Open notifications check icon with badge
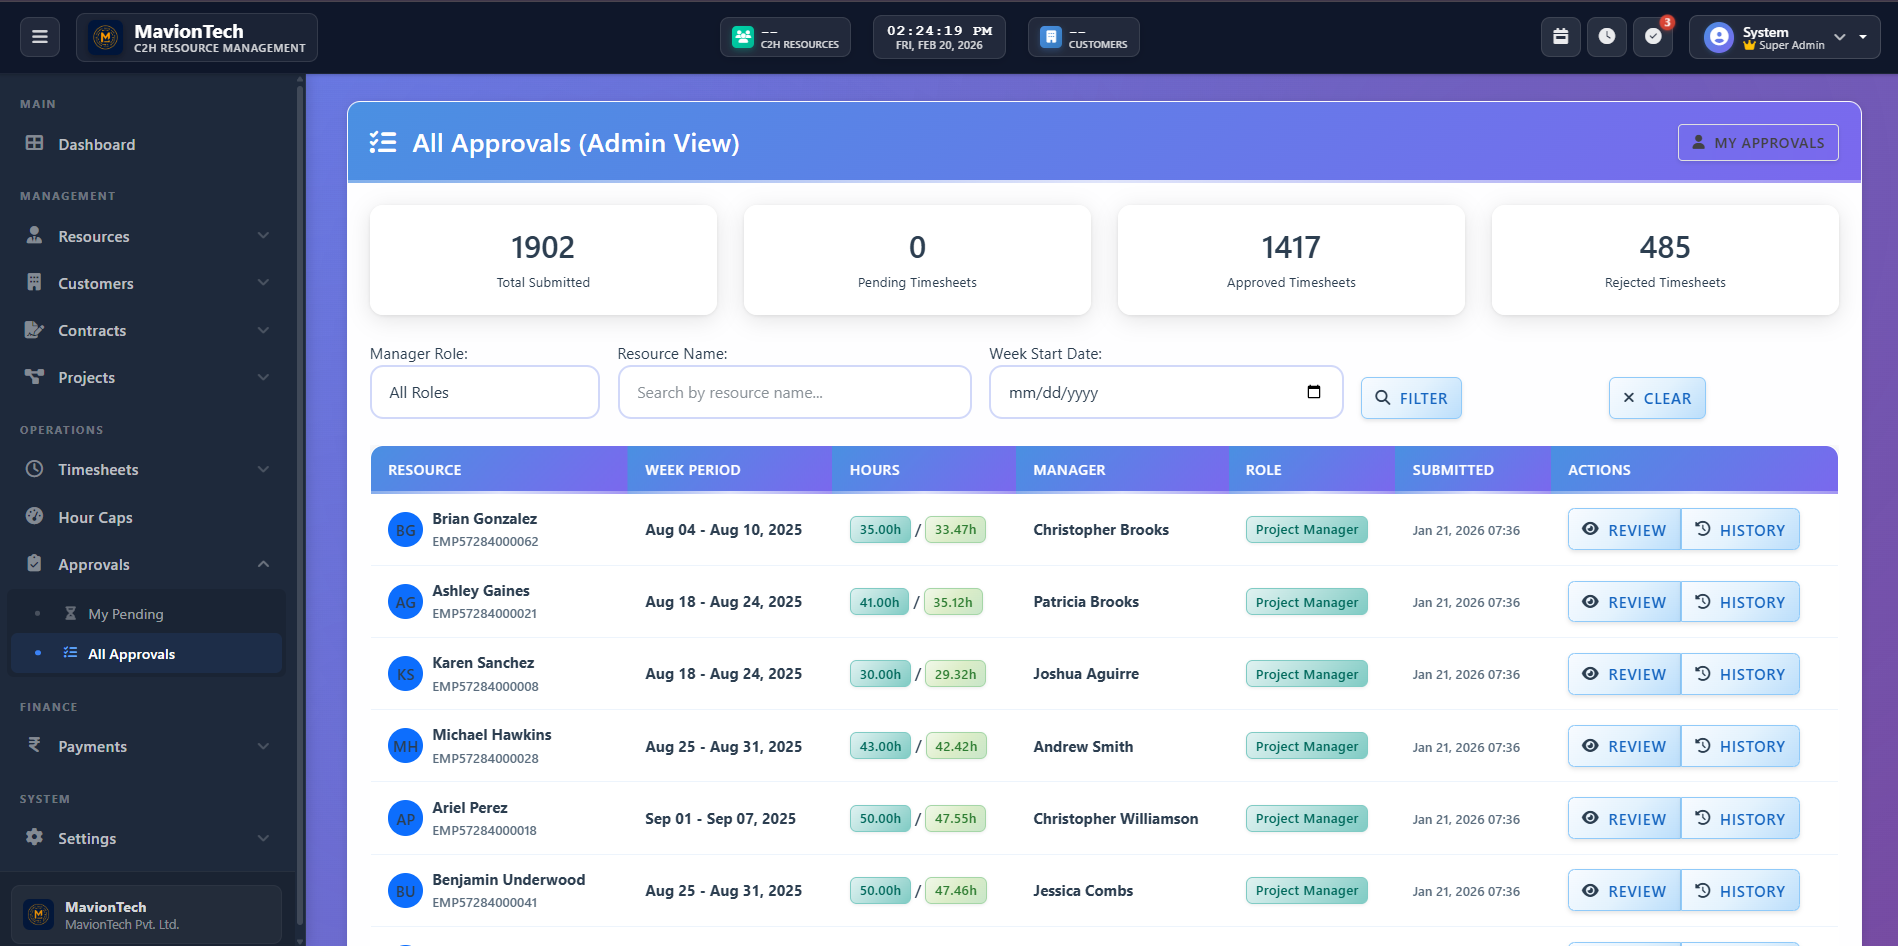 pos(1653,37)
